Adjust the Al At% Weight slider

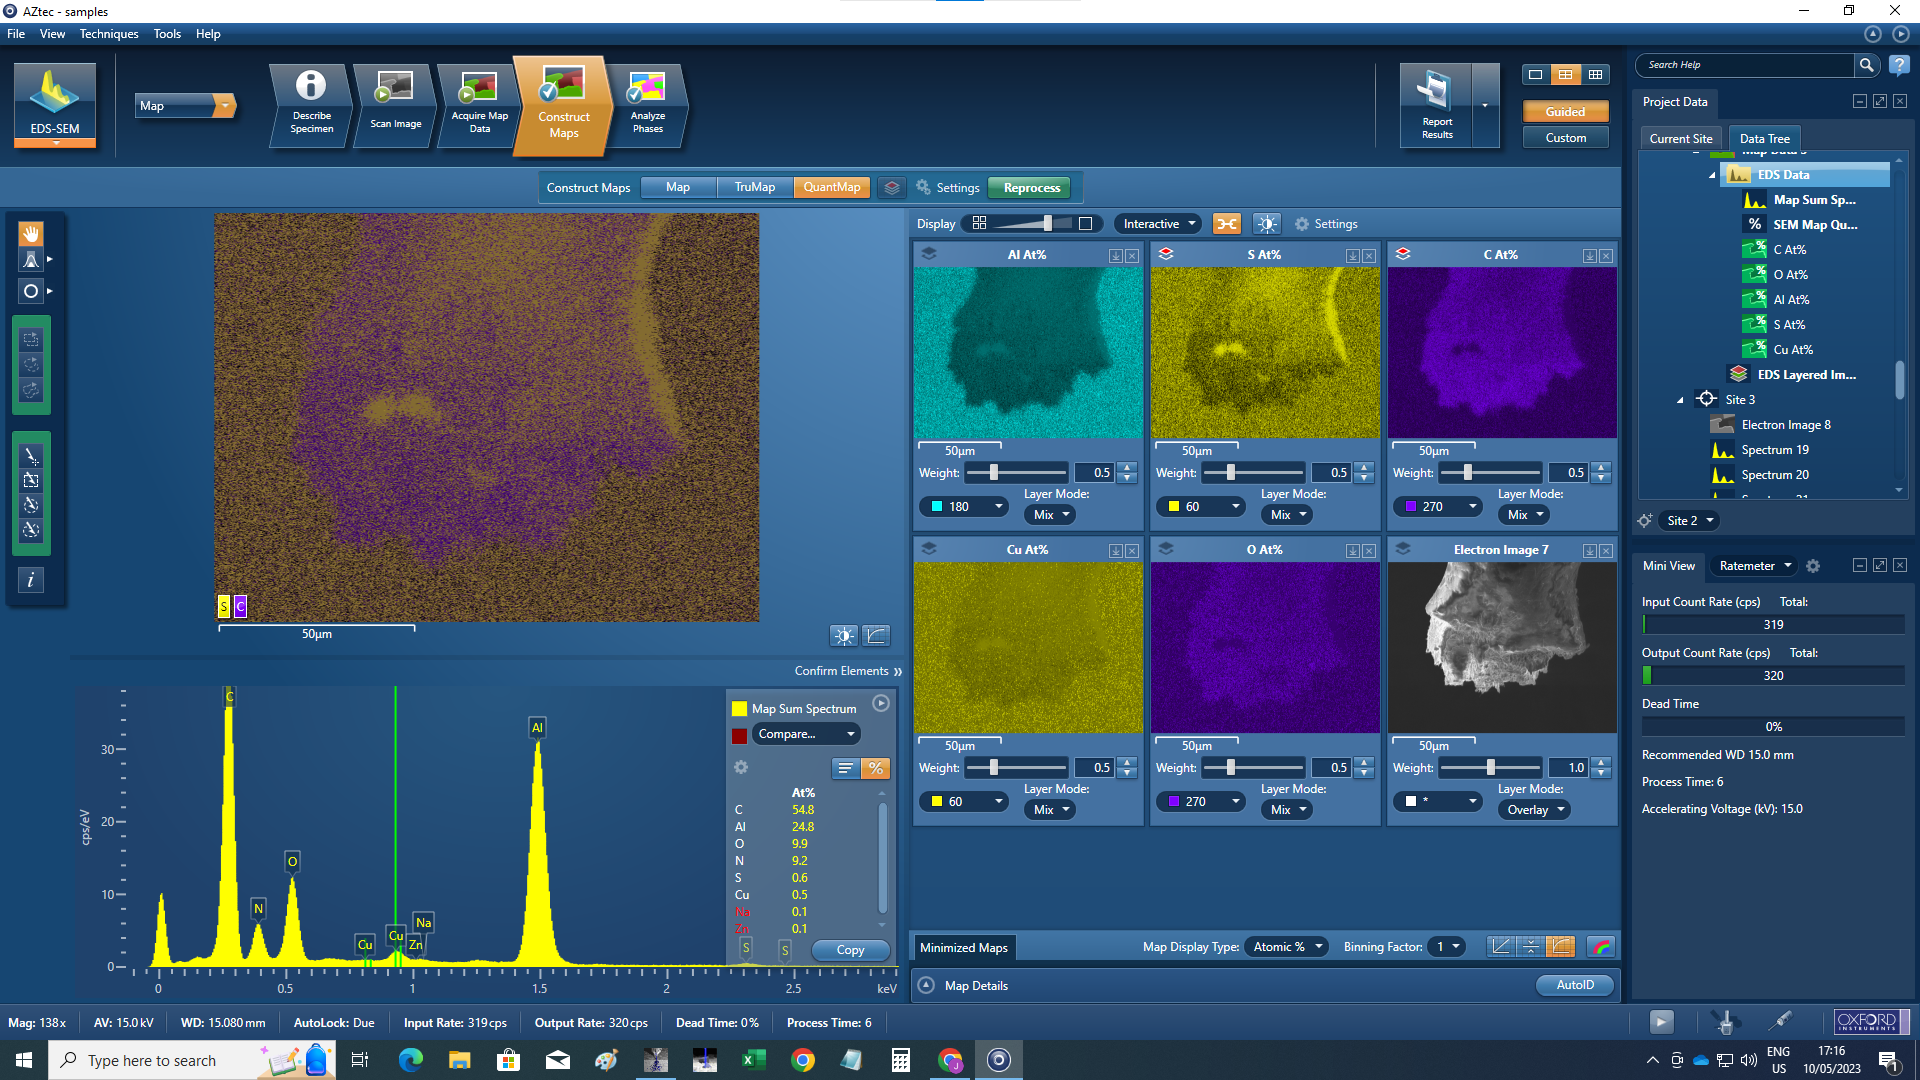pyautogui.click(x=1017, y=473)
